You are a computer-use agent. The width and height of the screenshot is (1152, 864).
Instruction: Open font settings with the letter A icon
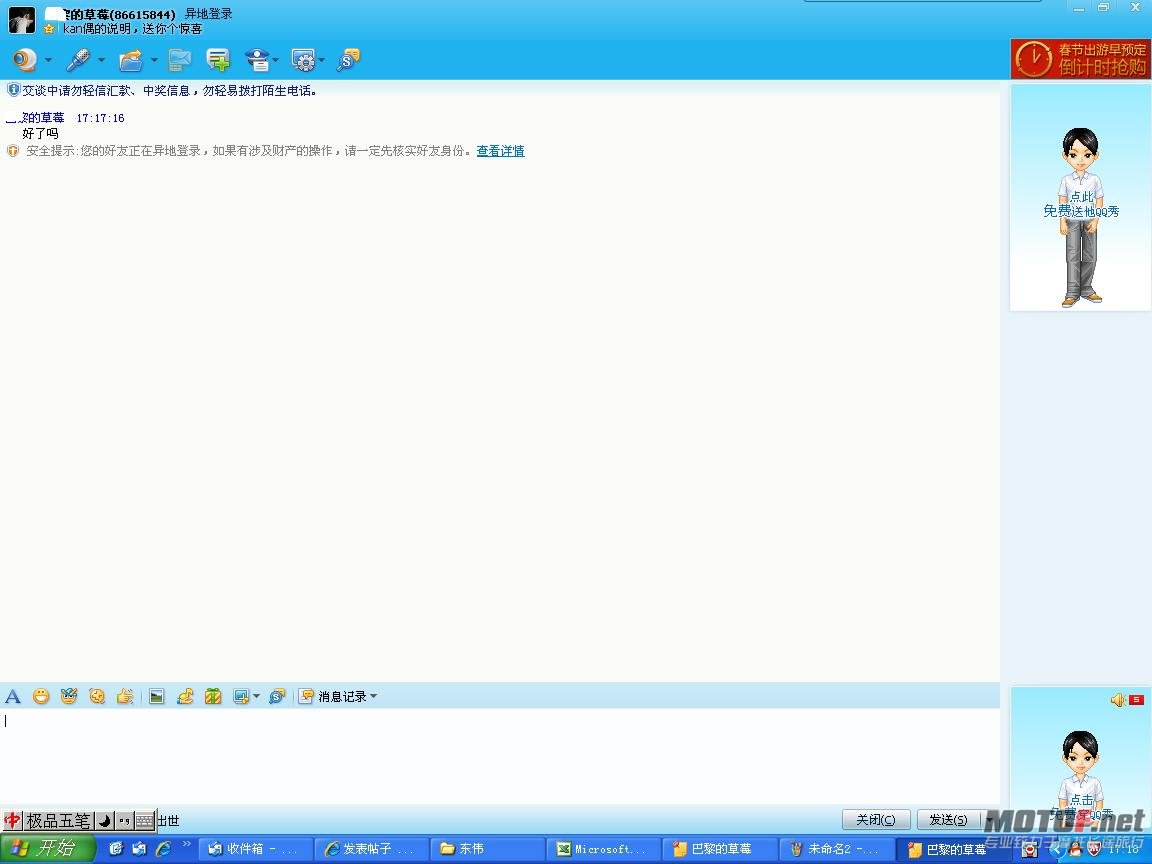pyautogui.click(x=13, y=696)
